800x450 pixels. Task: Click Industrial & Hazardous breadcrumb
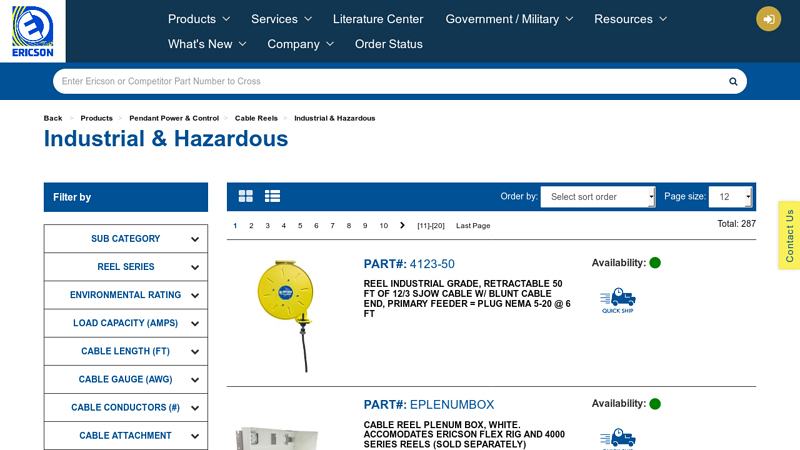[x=335, y=118]
